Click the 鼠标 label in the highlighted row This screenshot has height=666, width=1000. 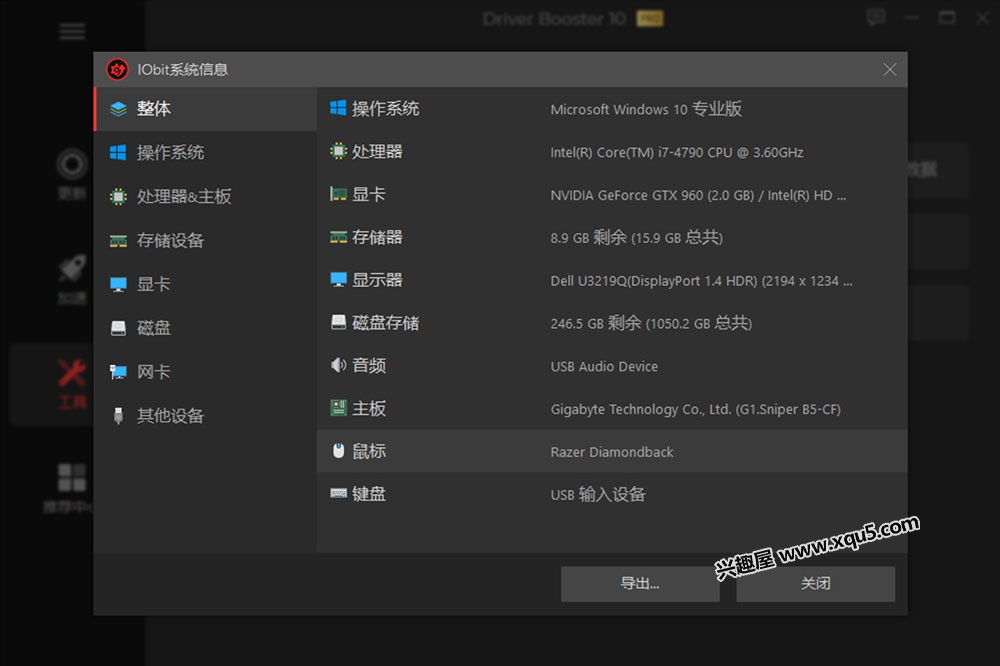click(369, 451)
